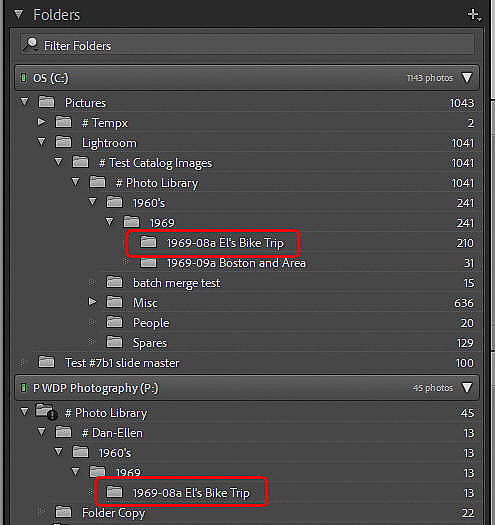The height and width of the screenshot is (525, 495).
Task: Click the green status indicator on OS (C:)
Action: [23, 78]
